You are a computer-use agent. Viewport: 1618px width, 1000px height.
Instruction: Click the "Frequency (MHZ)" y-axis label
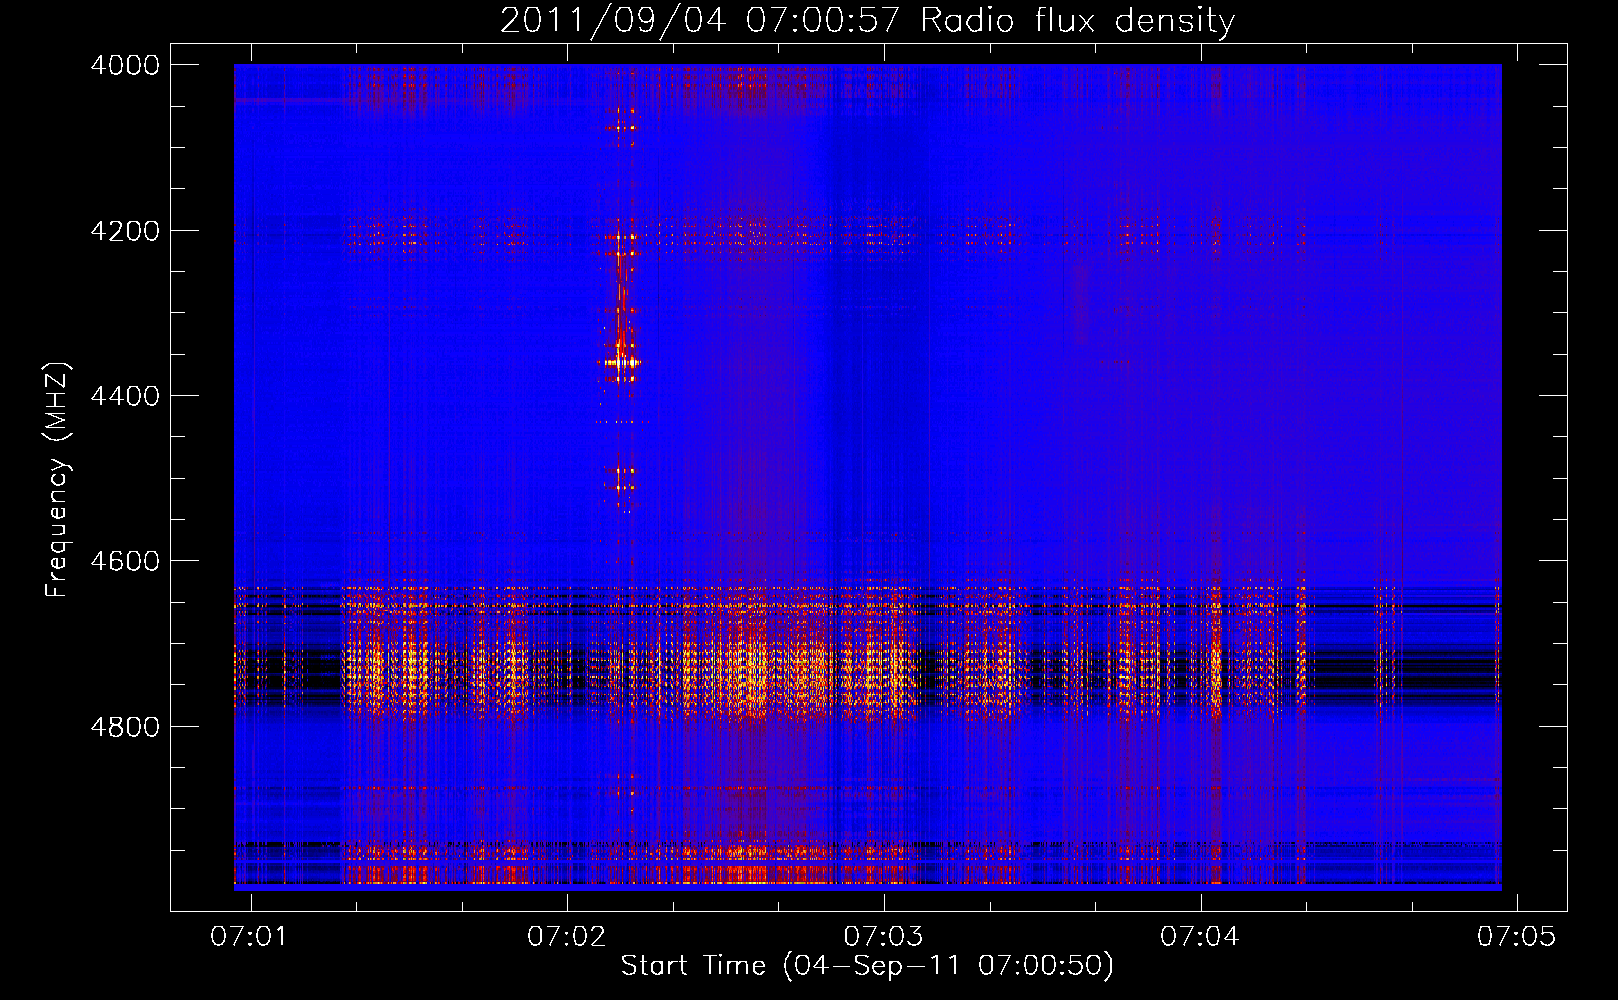click(x=58, y=479)
